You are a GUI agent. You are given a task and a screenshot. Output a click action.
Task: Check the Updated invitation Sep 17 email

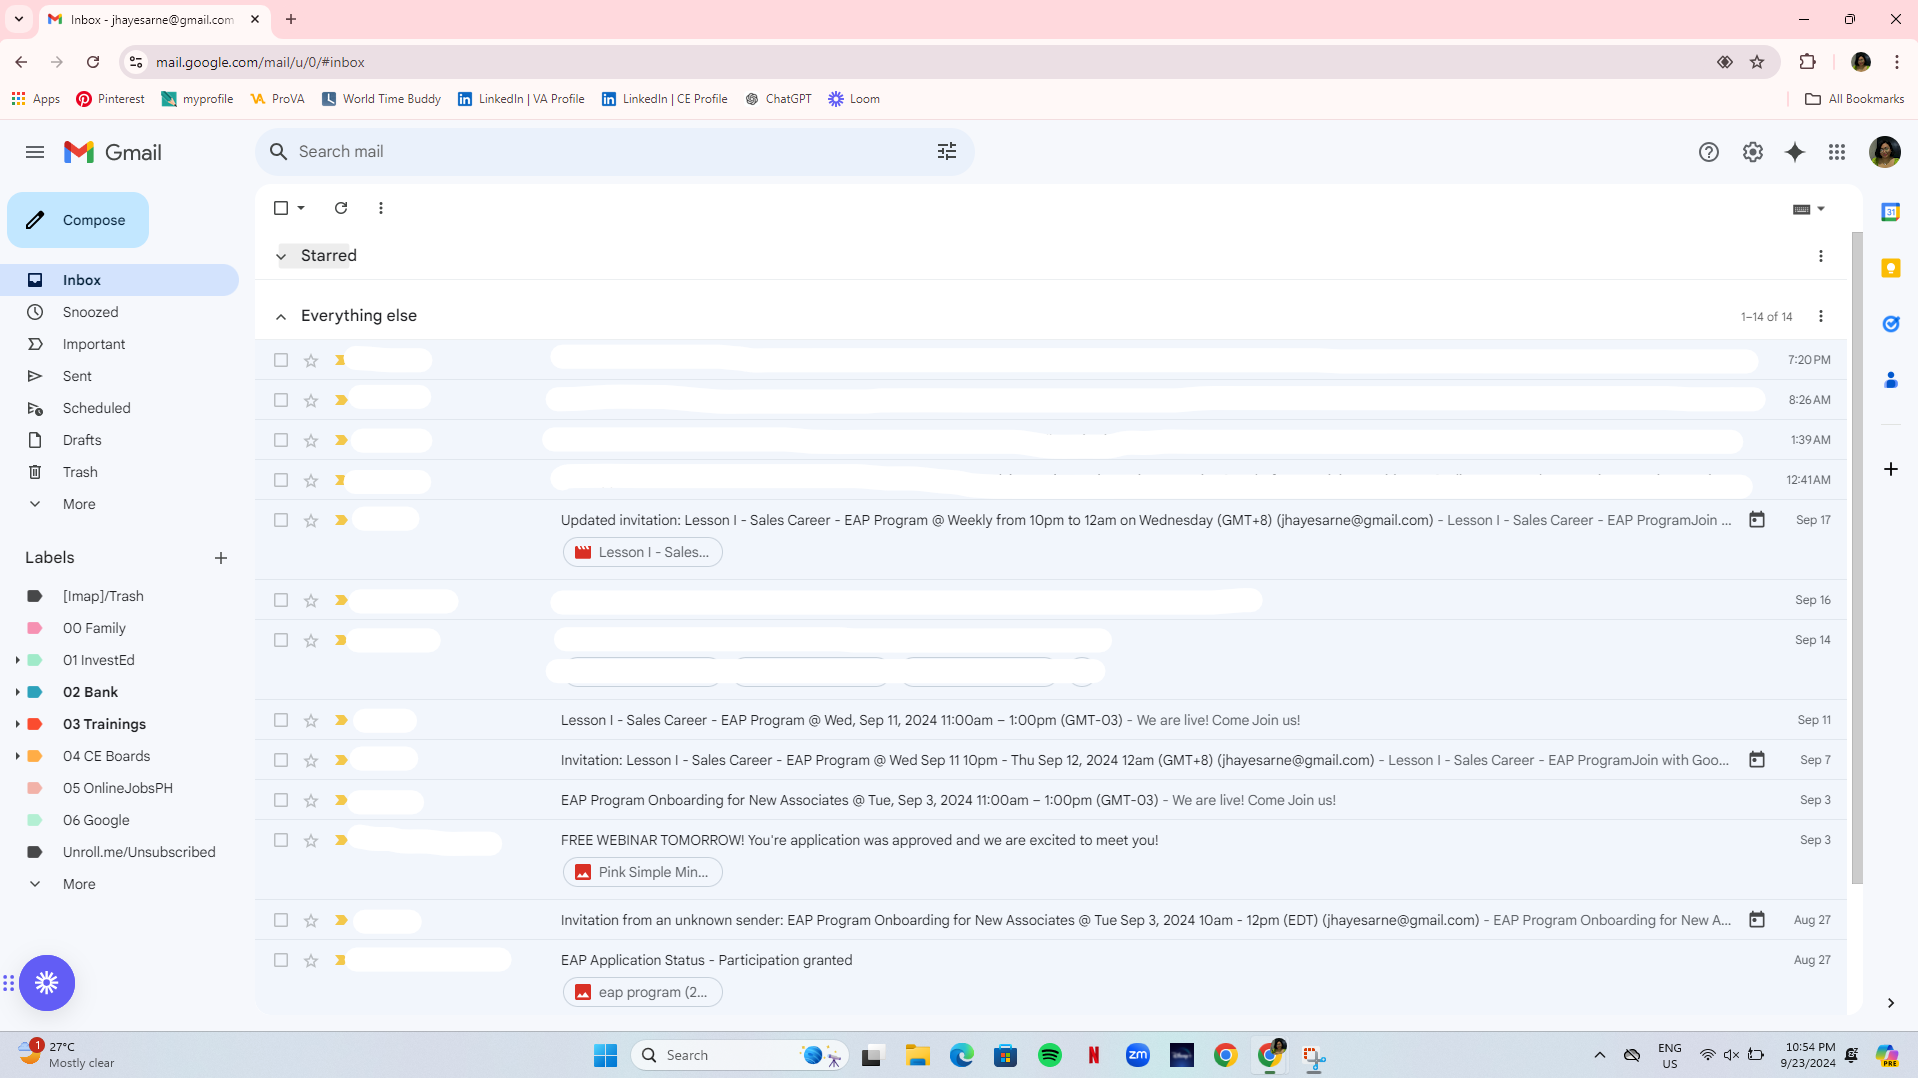click(281, 520)
